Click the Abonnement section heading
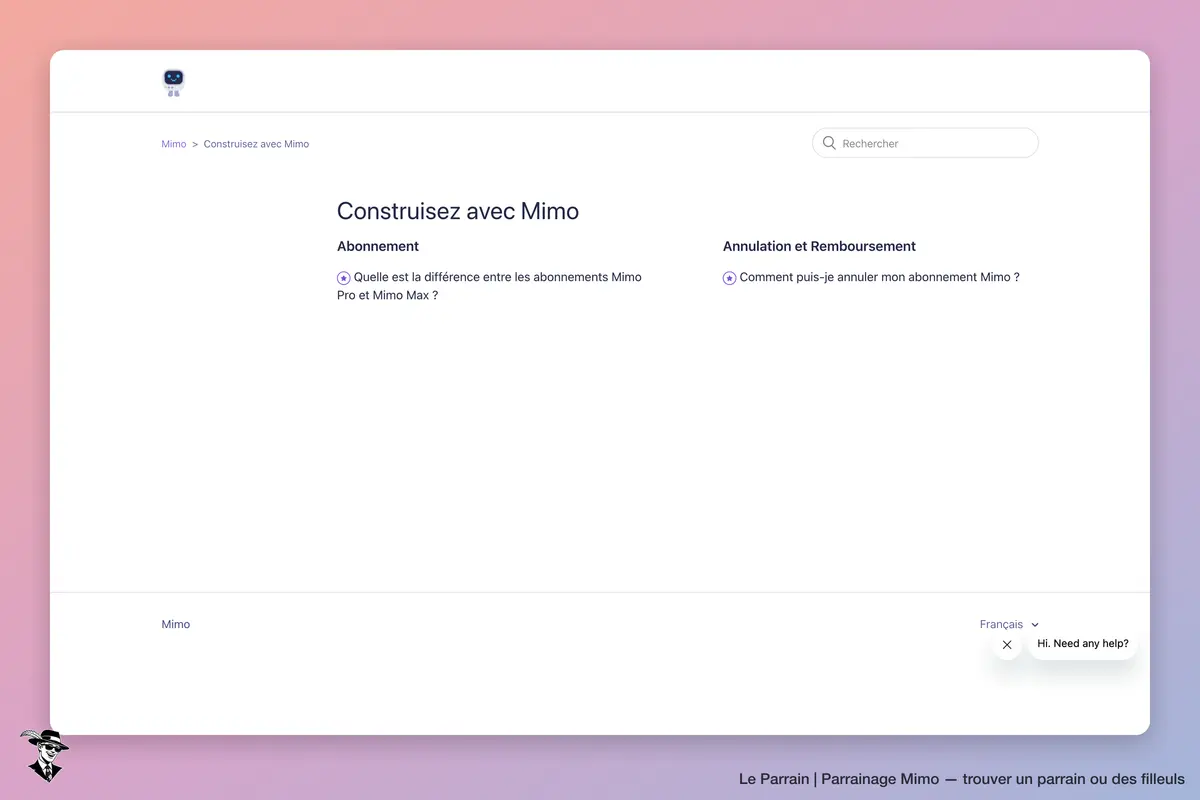This screenshot has height=800, width=1200. coord(378,246)
